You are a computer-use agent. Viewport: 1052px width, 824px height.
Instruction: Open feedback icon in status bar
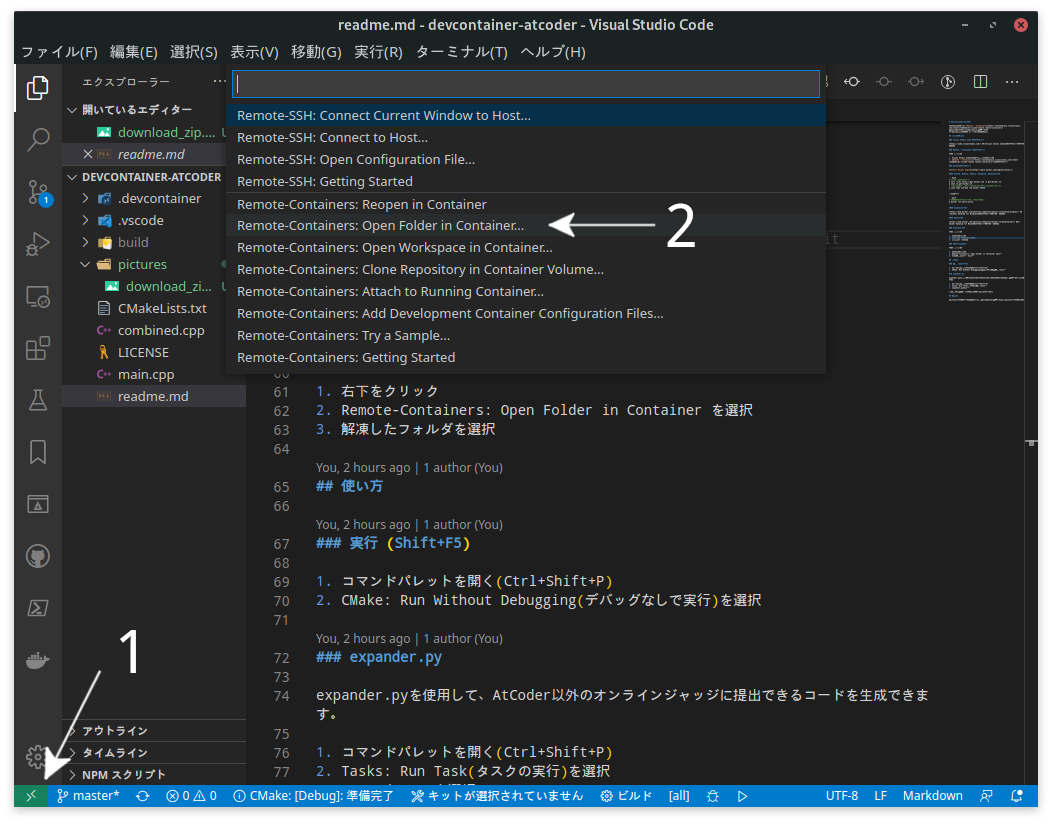coord(986,796)
